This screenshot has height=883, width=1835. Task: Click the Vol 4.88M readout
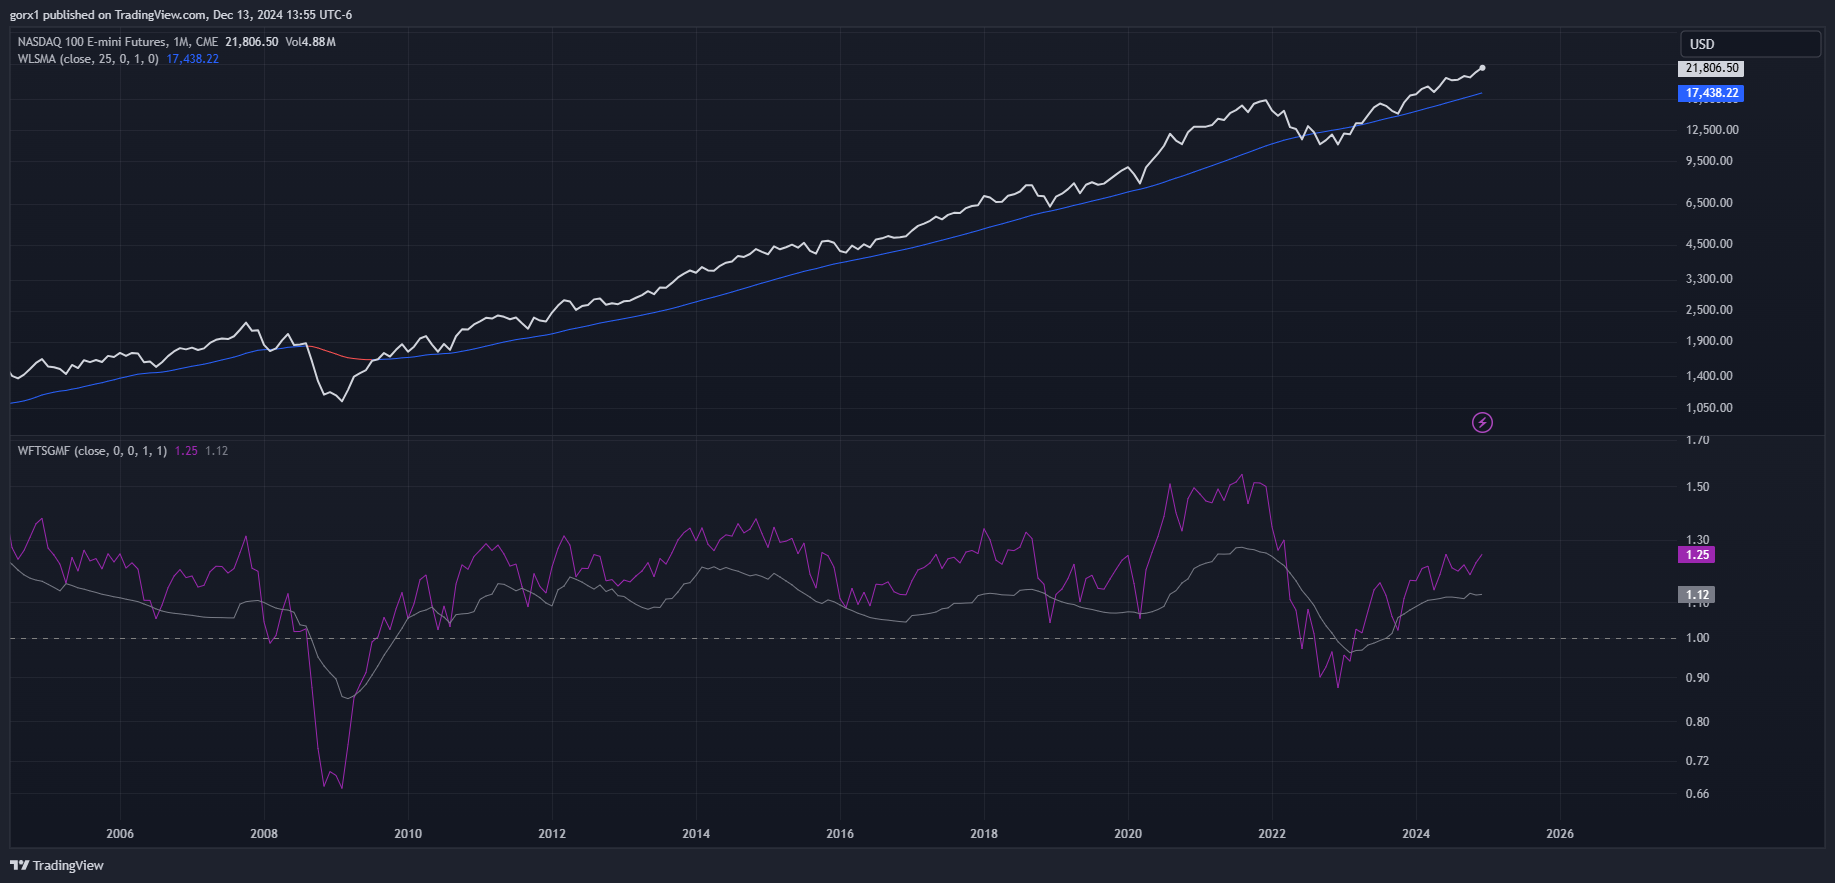click(x=310, y=42)
